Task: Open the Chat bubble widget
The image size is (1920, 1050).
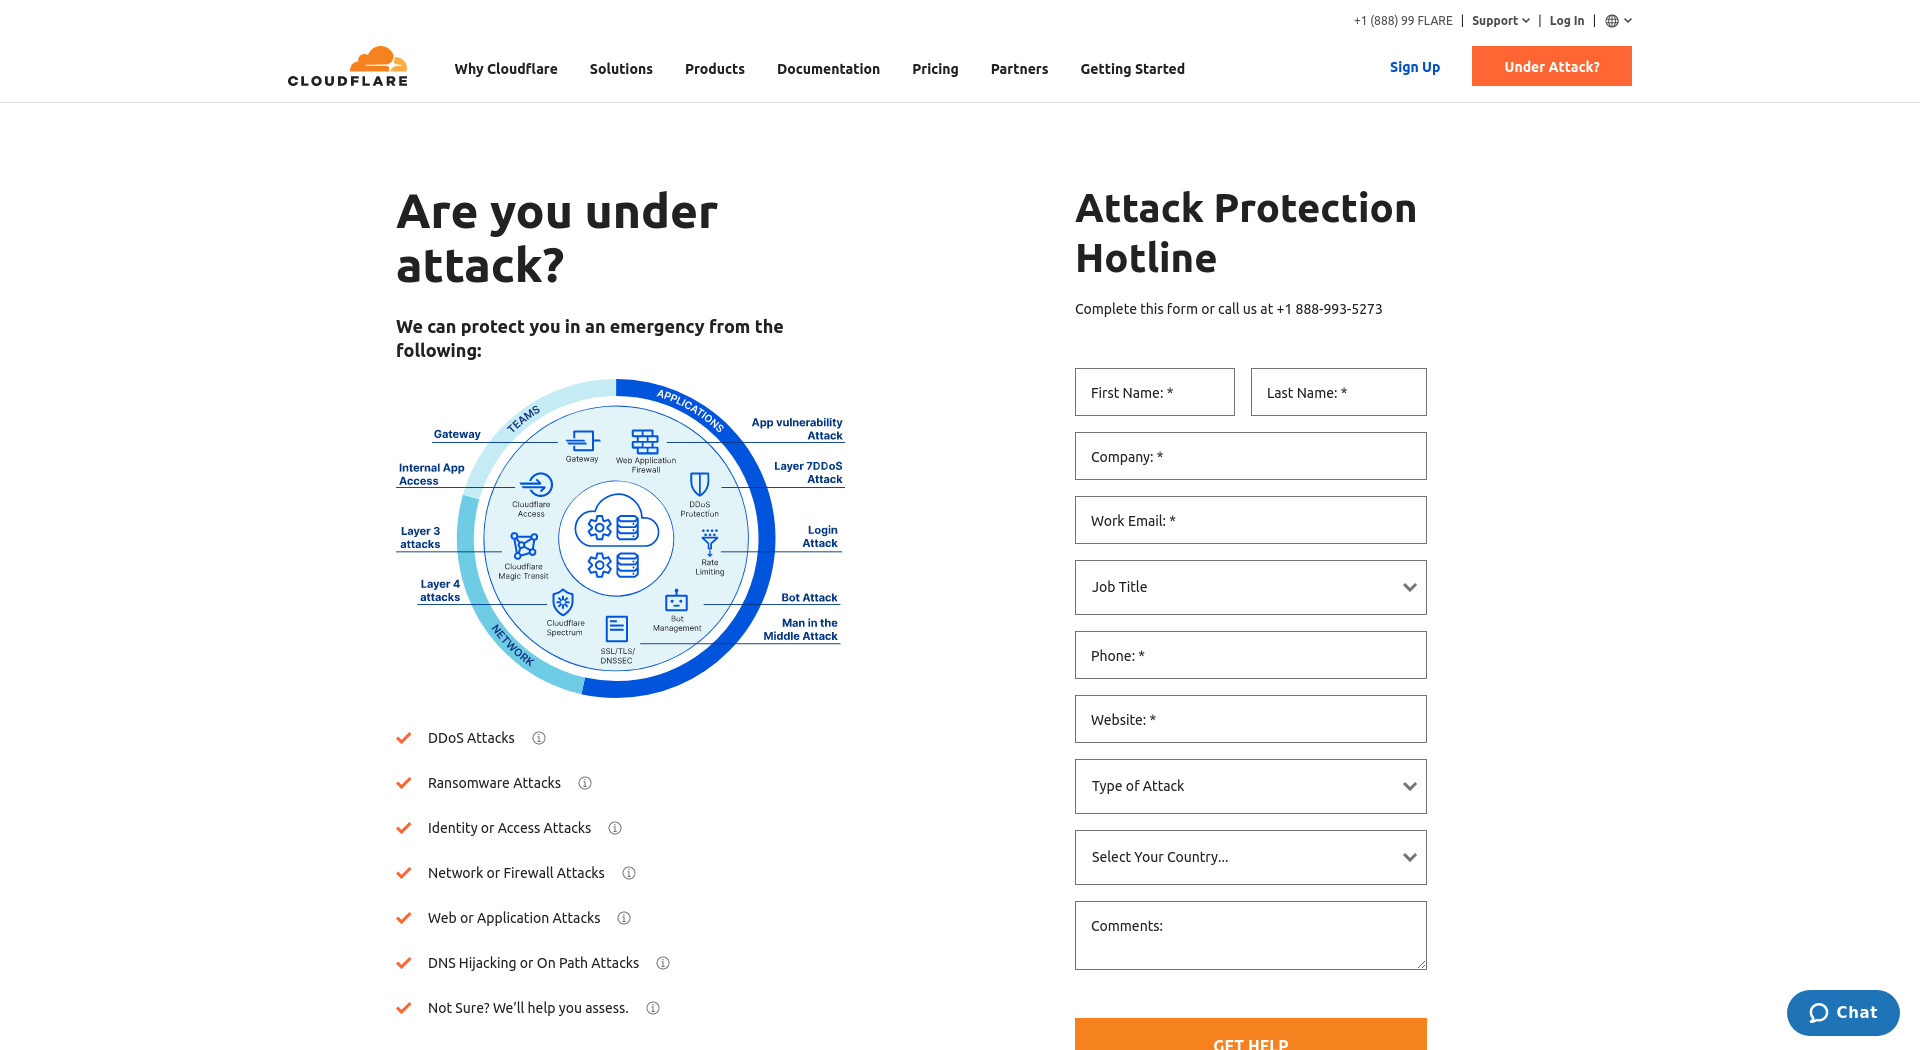Action: pos(1843,1013)
